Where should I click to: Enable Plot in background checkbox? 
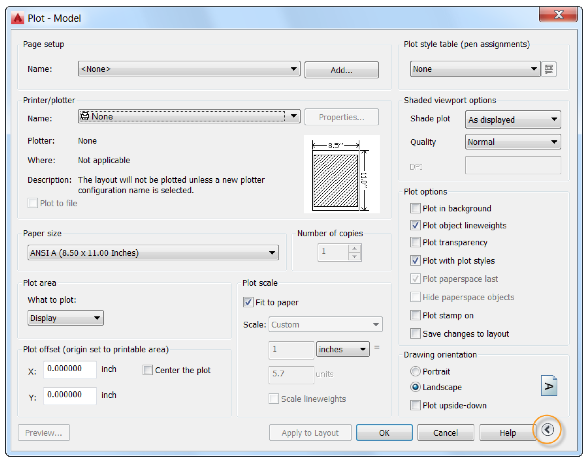pyautogui.click(x=415, y=208)
